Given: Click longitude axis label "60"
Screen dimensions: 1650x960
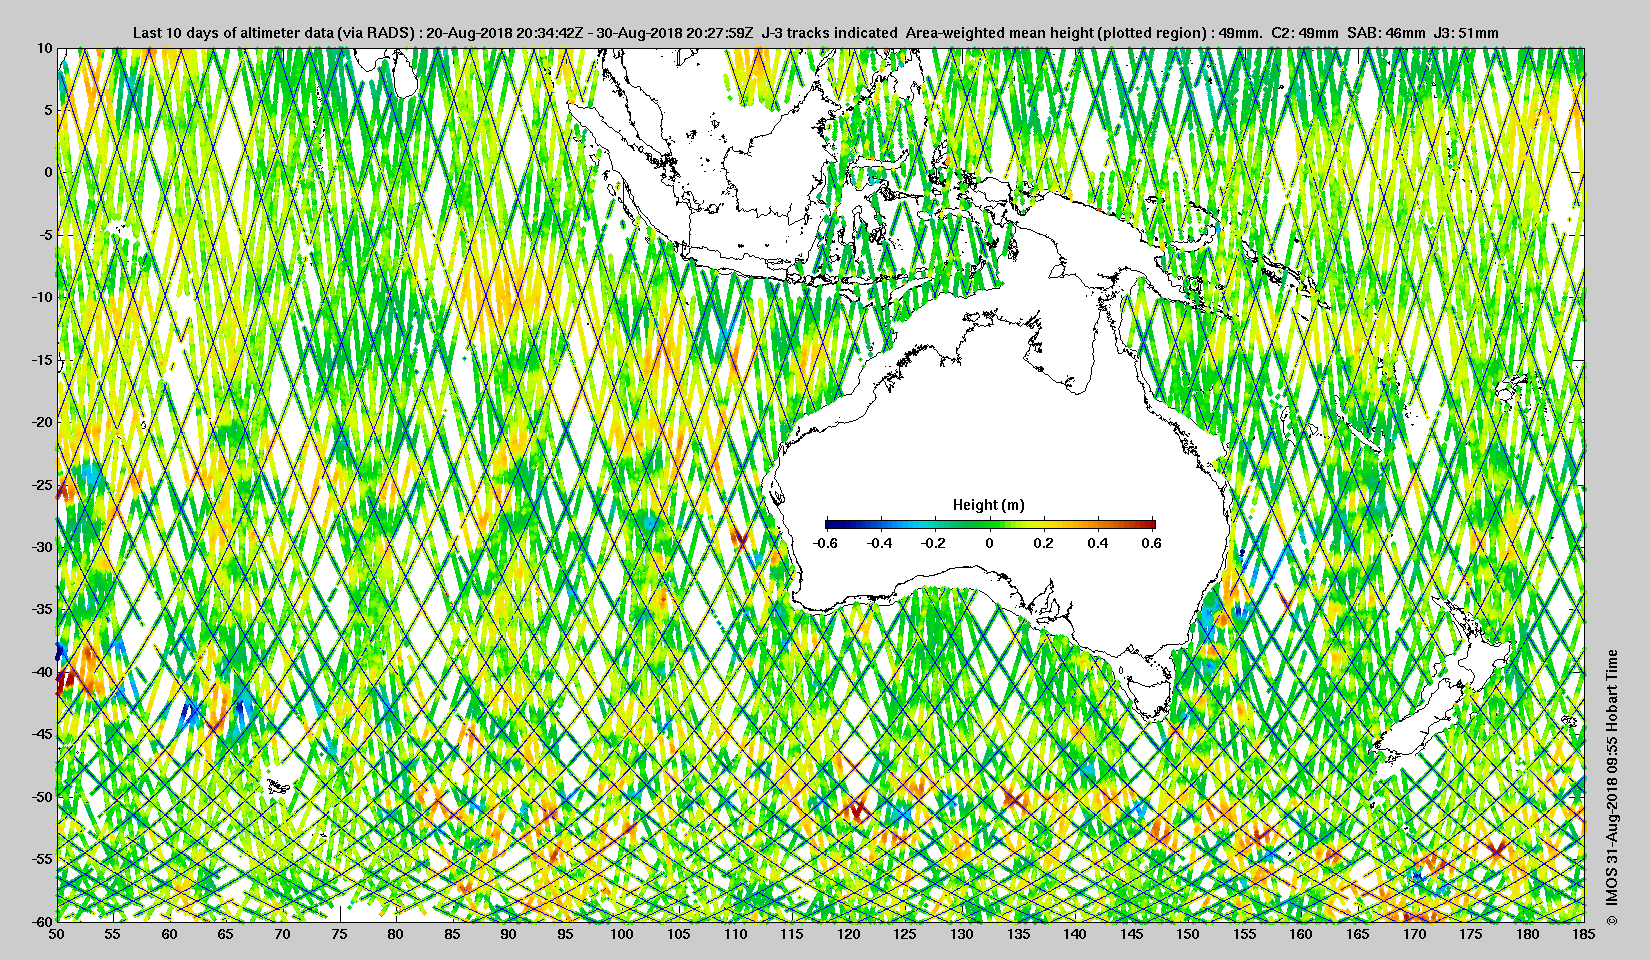Looking at the screenshot, I should click(x=170, y=934).
